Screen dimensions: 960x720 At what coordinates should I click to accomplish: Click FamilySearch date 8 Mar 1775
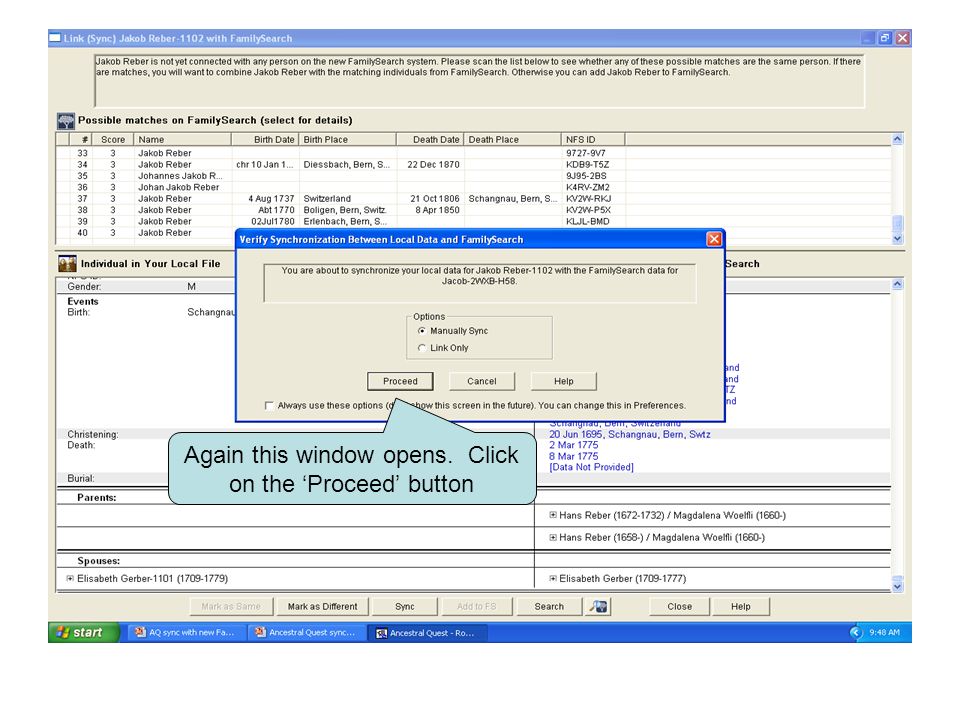(573, 456)
